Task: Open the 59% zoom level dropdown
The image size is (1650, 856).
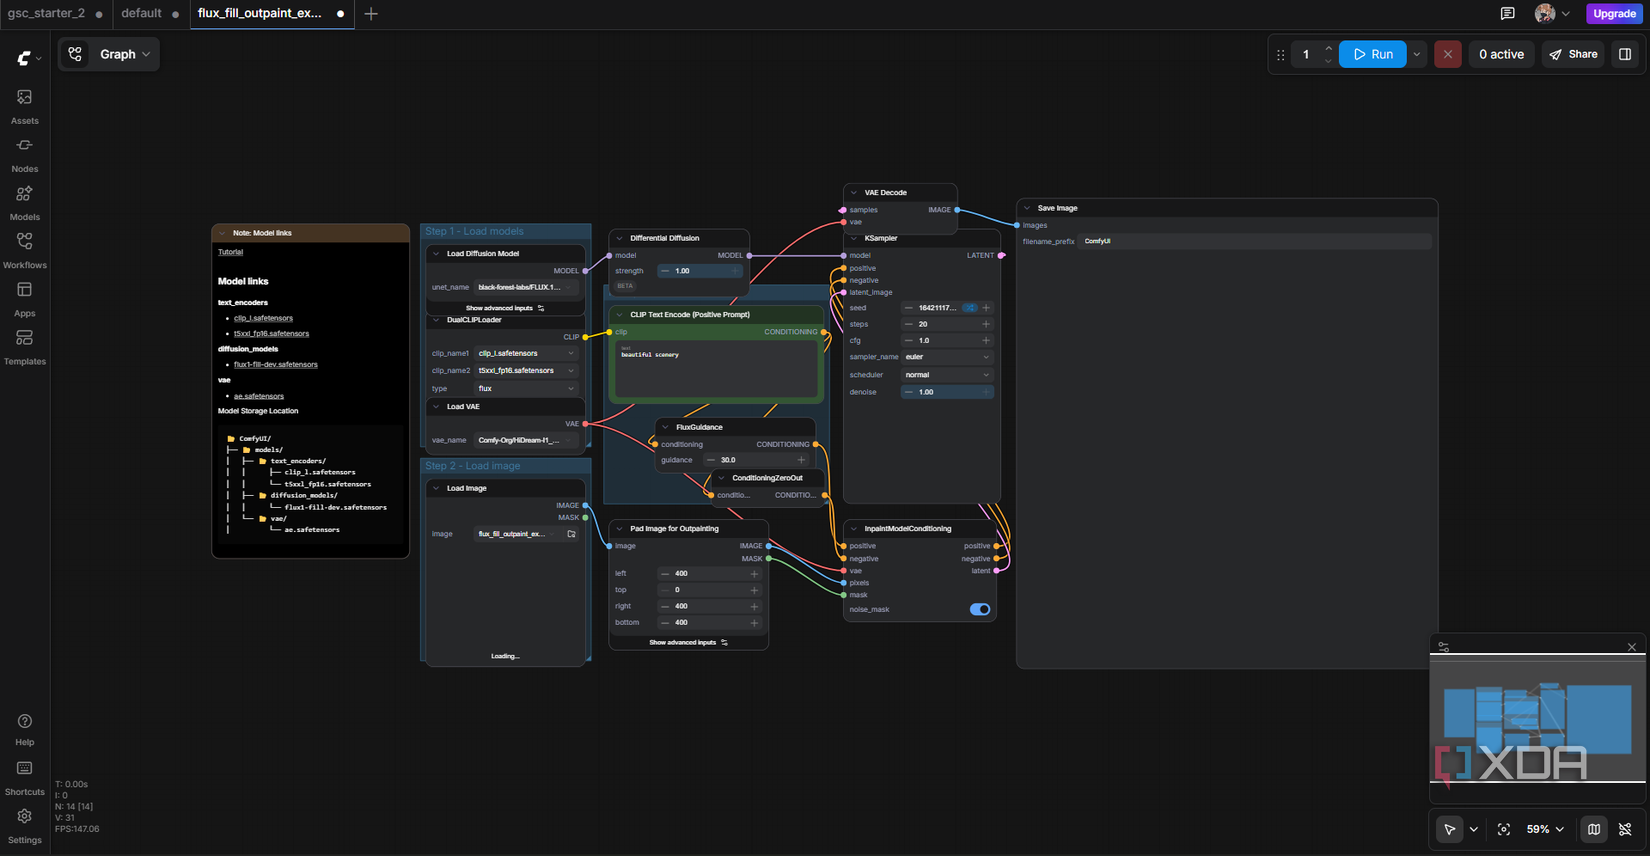Action: point(1545,829)
